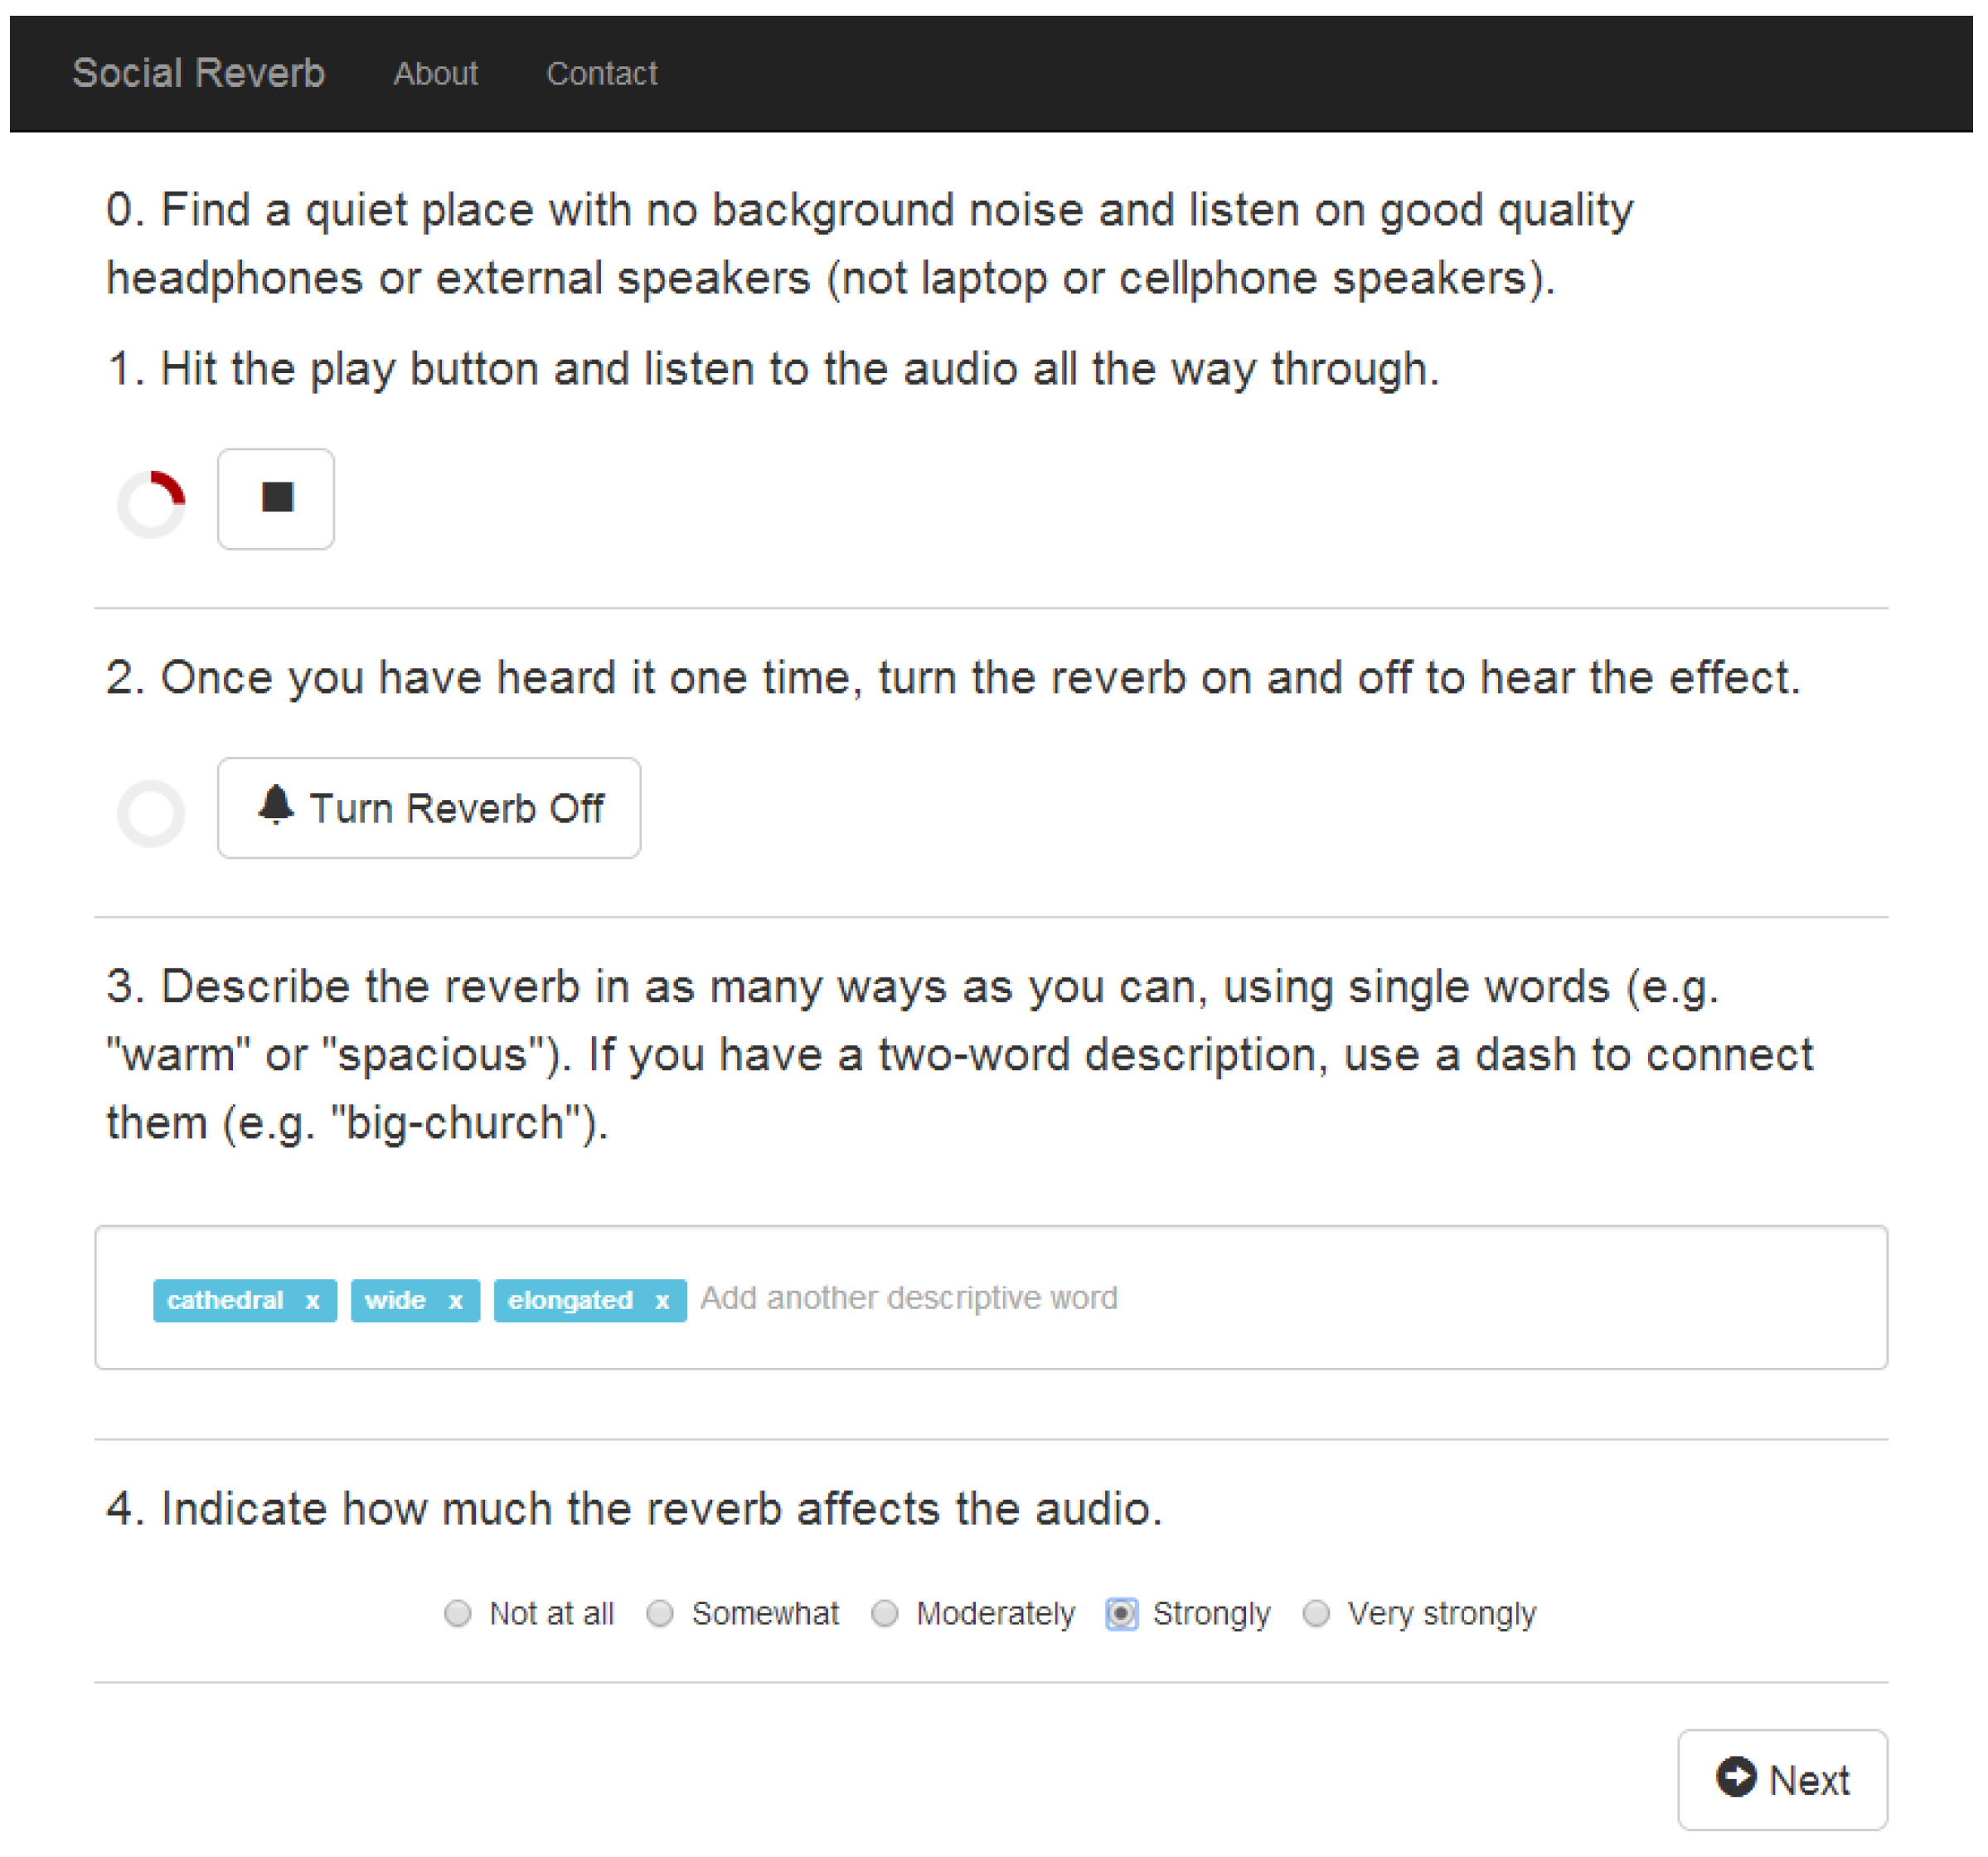Remove the 'cathedral' tag
Image resolution: width=1988 pixels, height=1857 pixels.
point(313,1300)
